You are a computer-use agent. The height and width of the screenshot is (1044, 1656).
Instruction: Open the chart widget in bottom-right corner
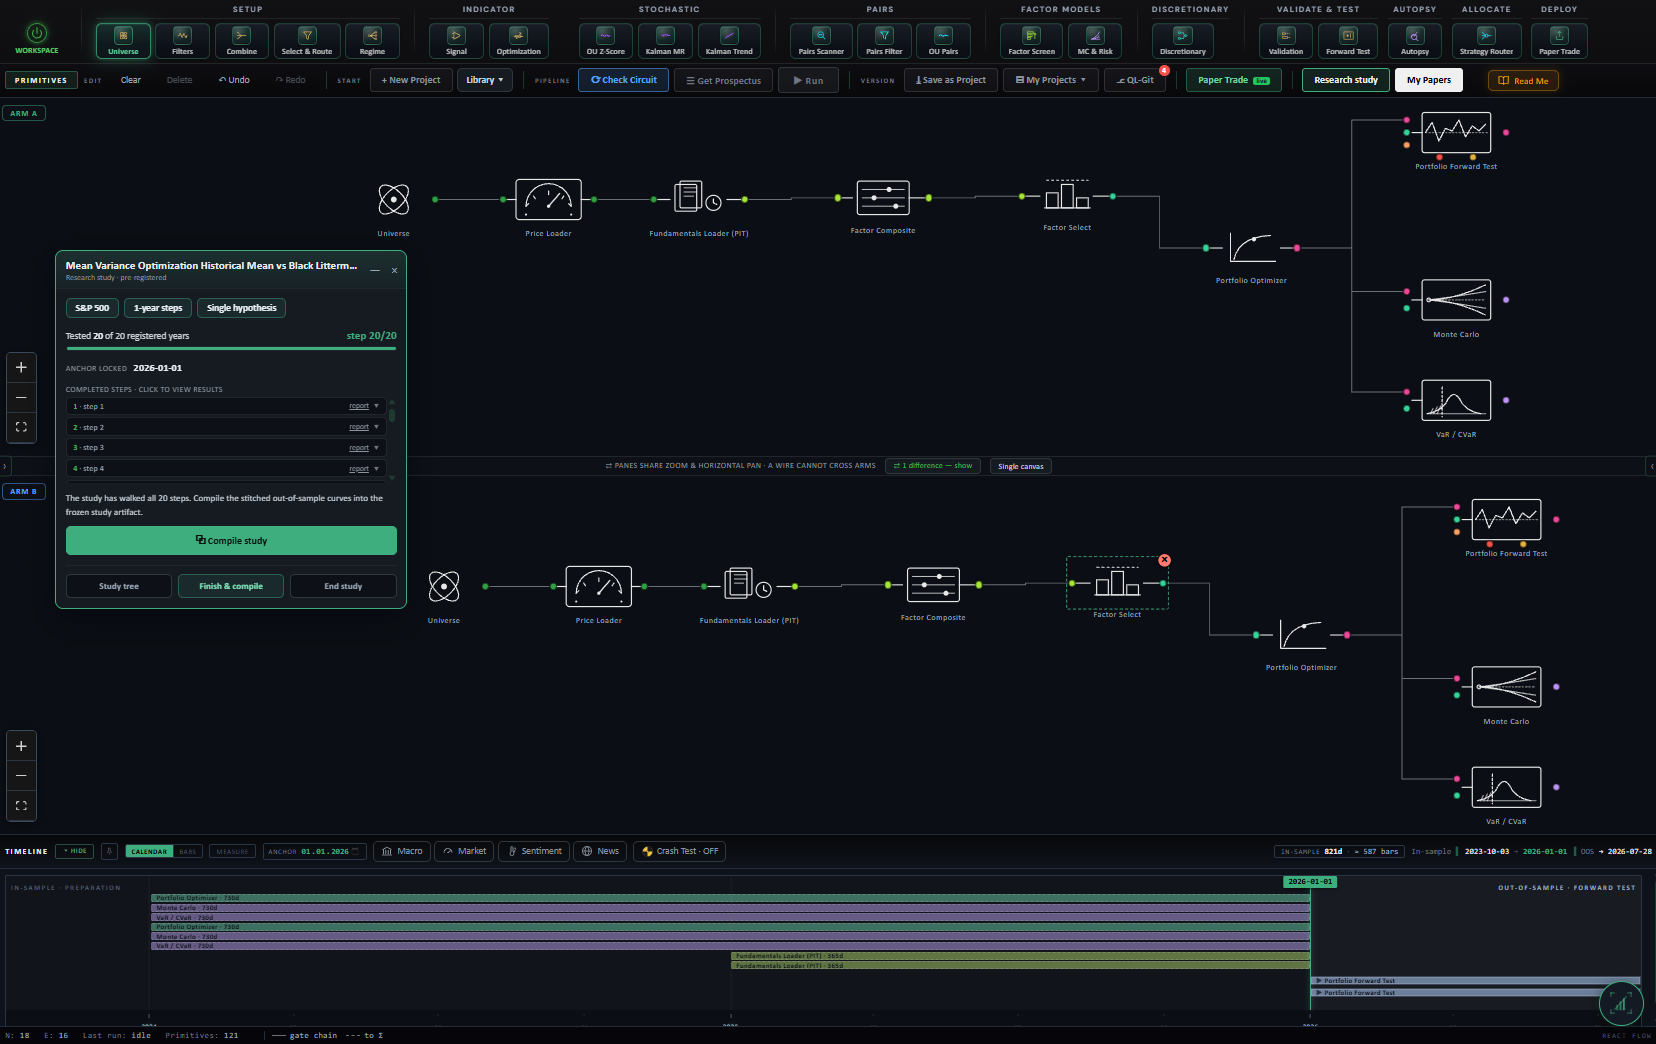point(1620,1003)
